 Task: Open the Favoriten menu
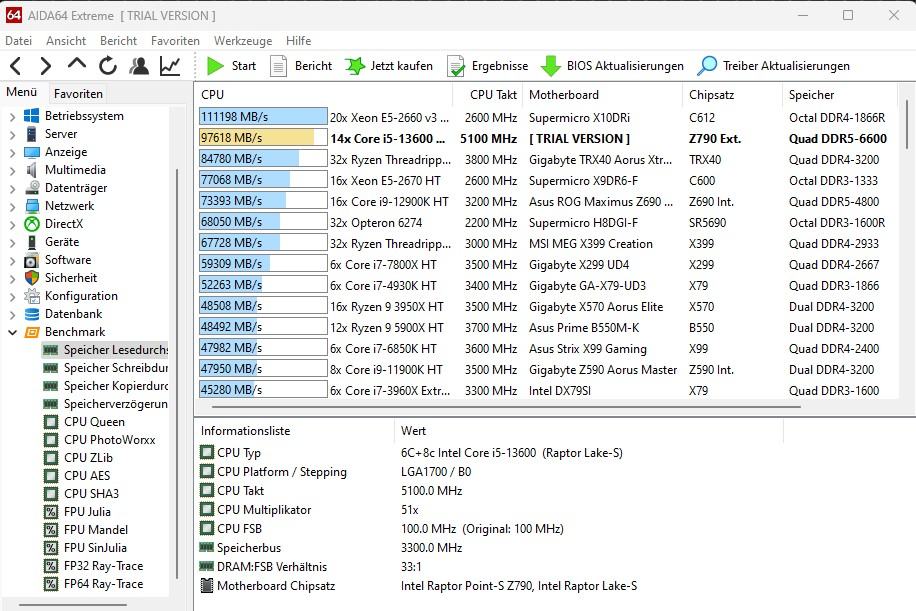(x=175, y=41)
